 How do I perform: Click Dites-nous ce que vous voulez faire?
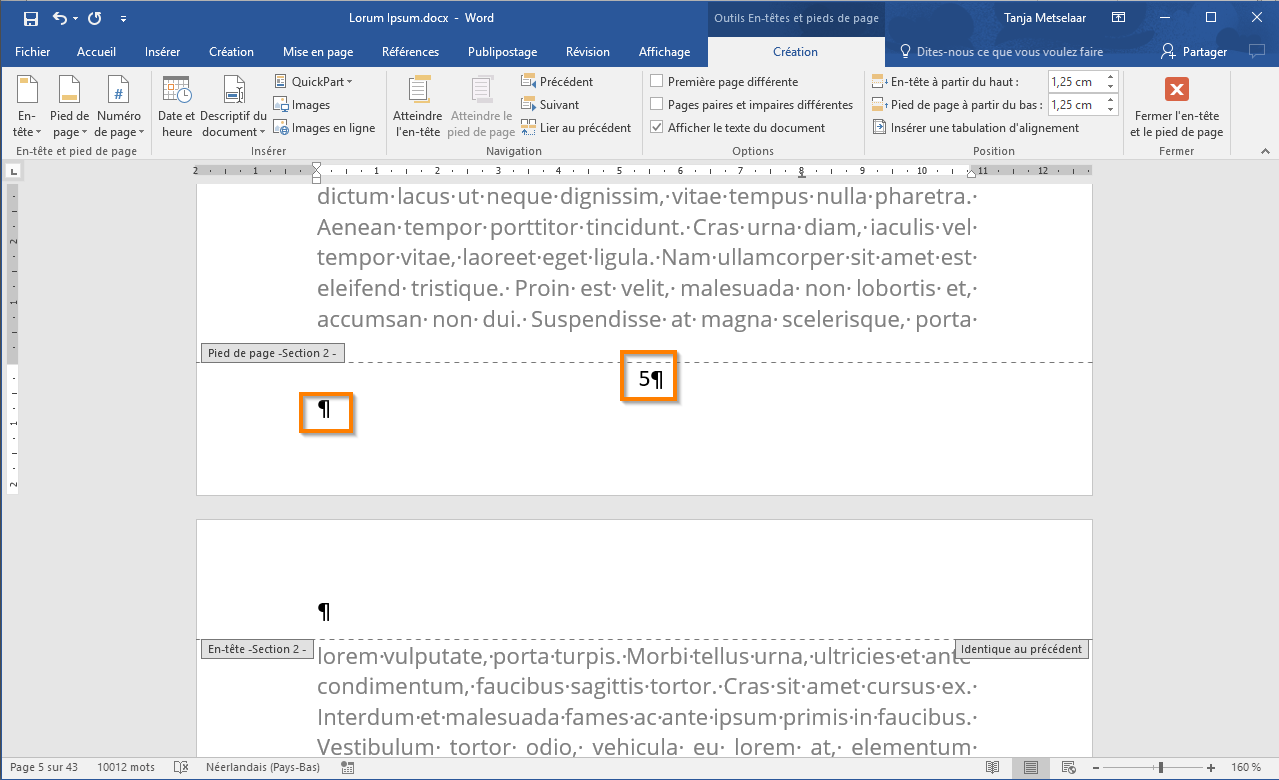[x=1002, y=52]
